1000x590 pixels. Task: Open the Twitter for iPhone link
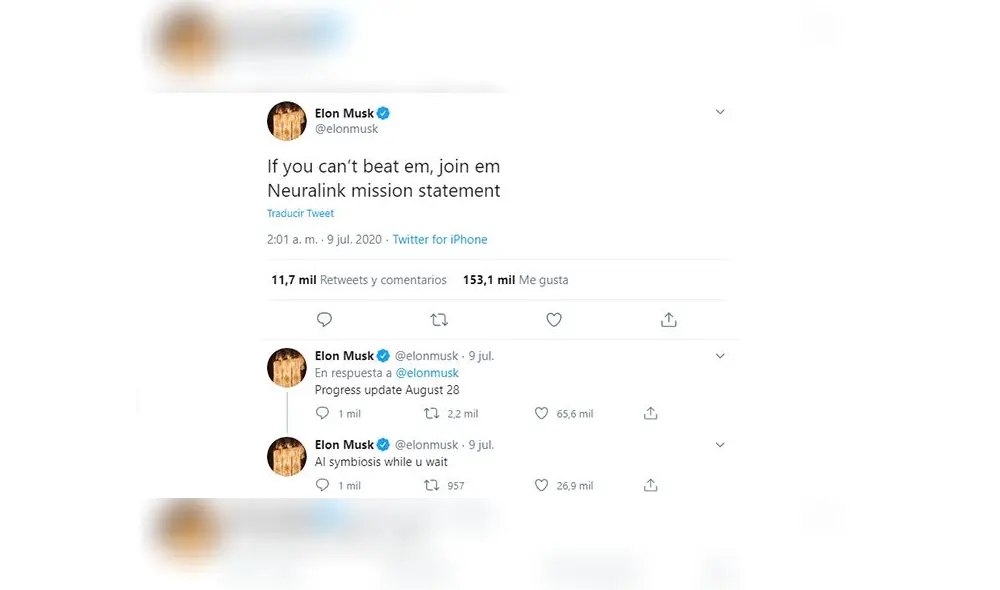coord(440,239)
